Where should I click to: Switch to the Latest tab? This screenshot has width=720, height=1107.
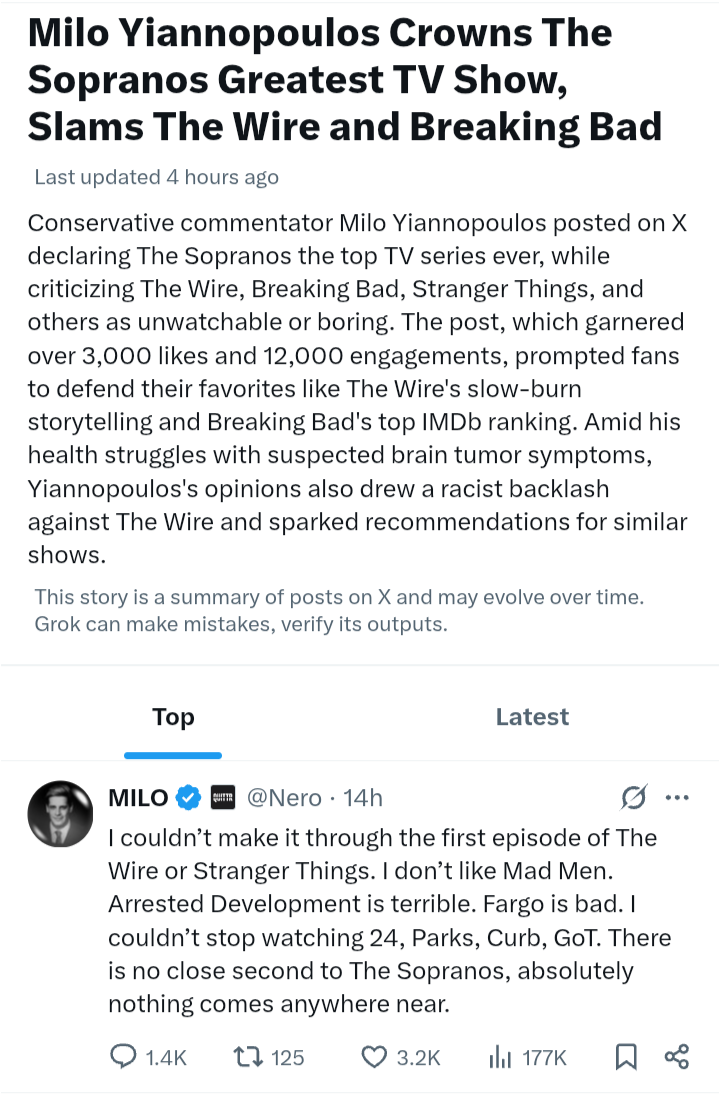click(x=532, y=717)
